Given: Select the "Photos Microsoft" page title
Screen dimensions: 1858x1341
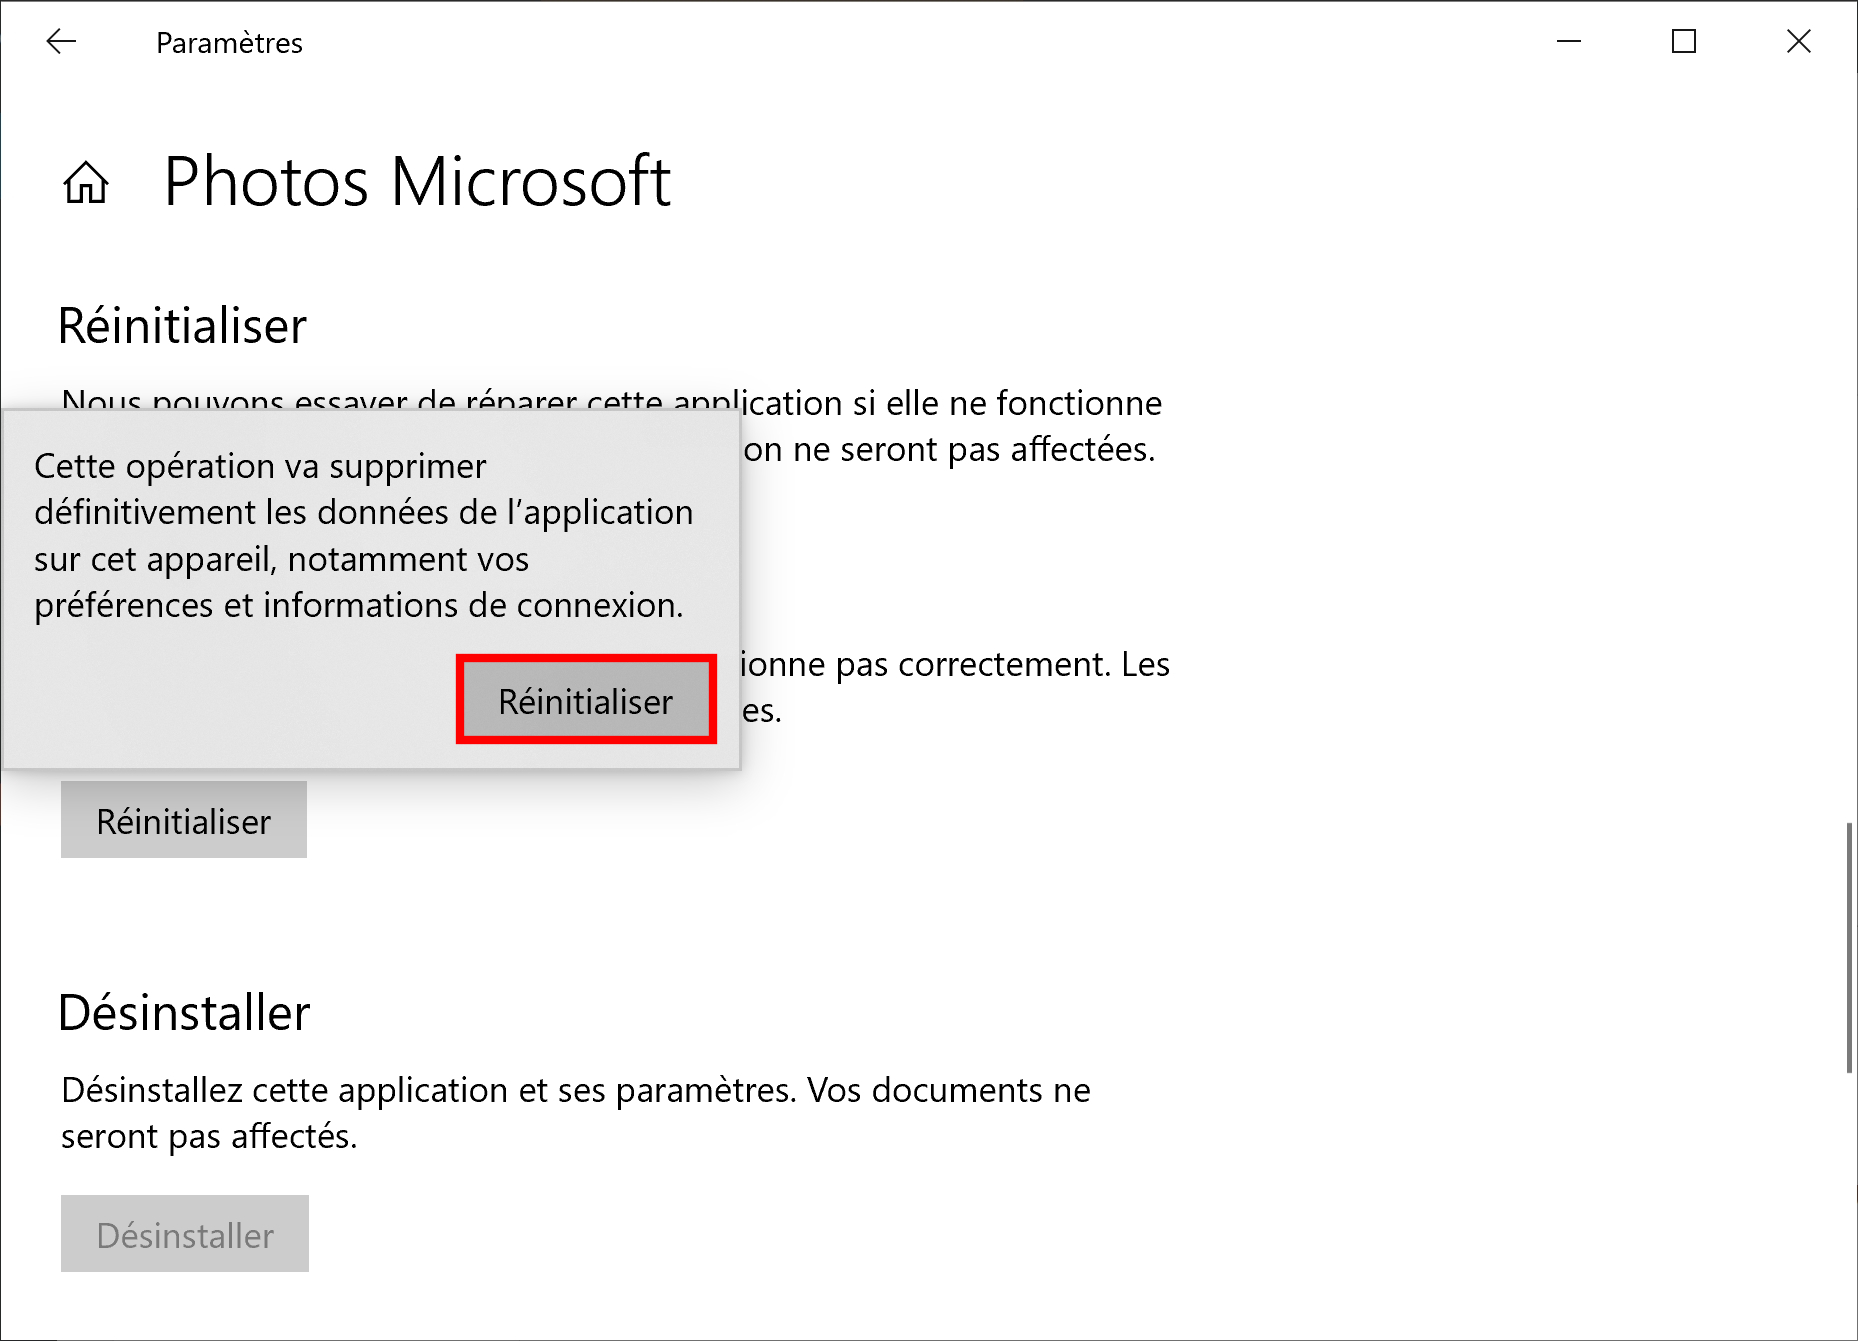Looking at the screenshot, I should [417, 182].
